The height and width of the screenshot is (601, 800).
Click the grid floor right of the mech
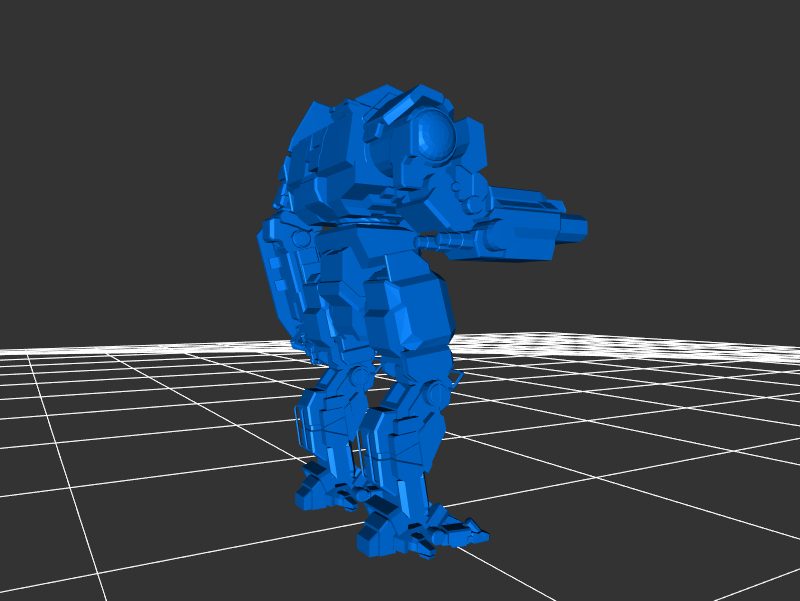click(x=620, y=420)
